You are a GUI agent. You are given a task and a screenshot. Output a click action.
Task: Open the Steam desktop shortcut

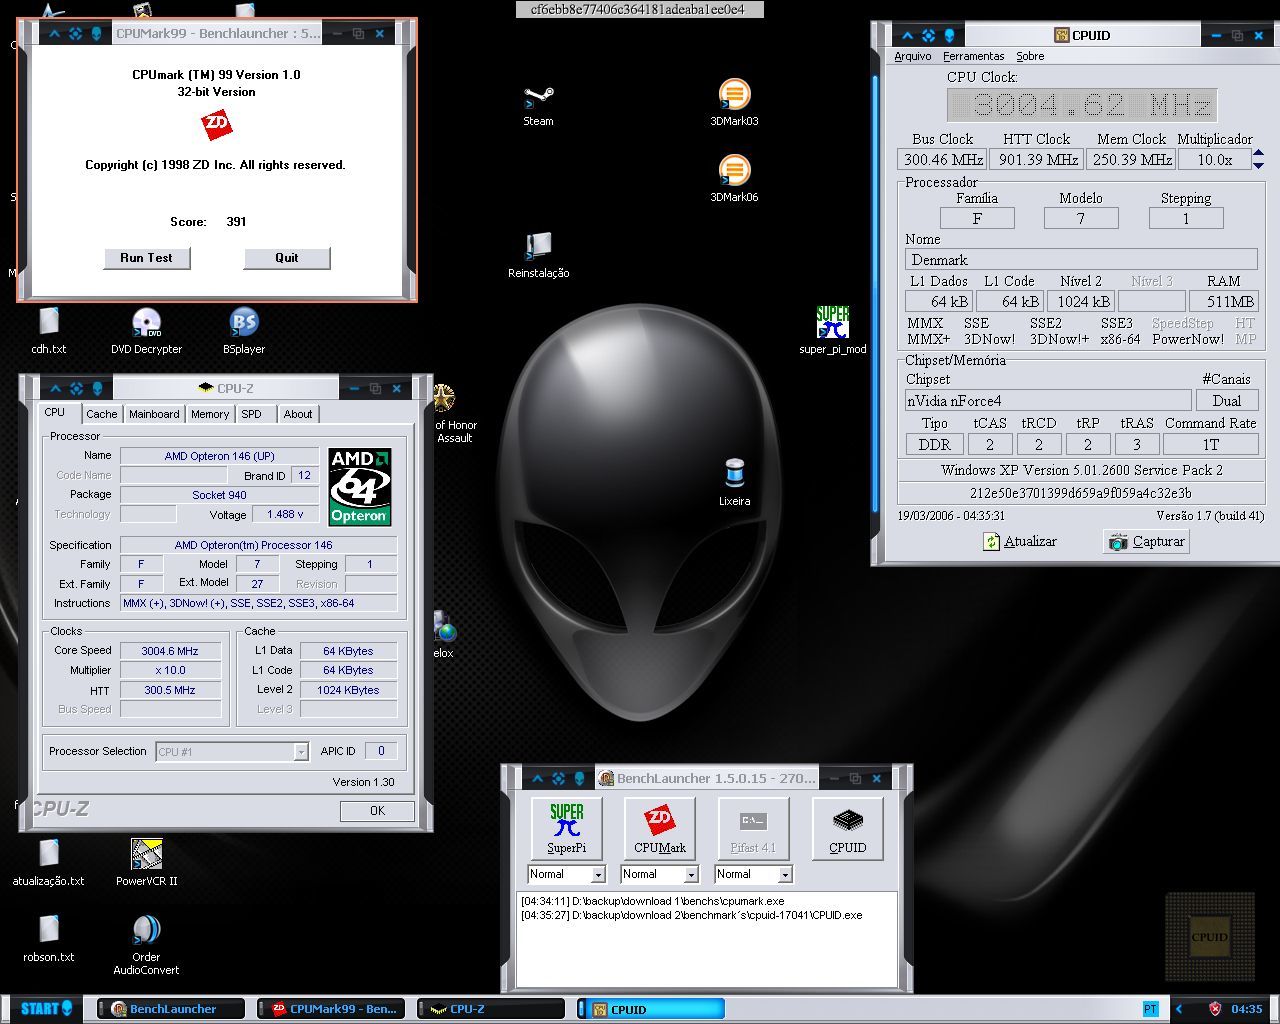tap(538, 105)
